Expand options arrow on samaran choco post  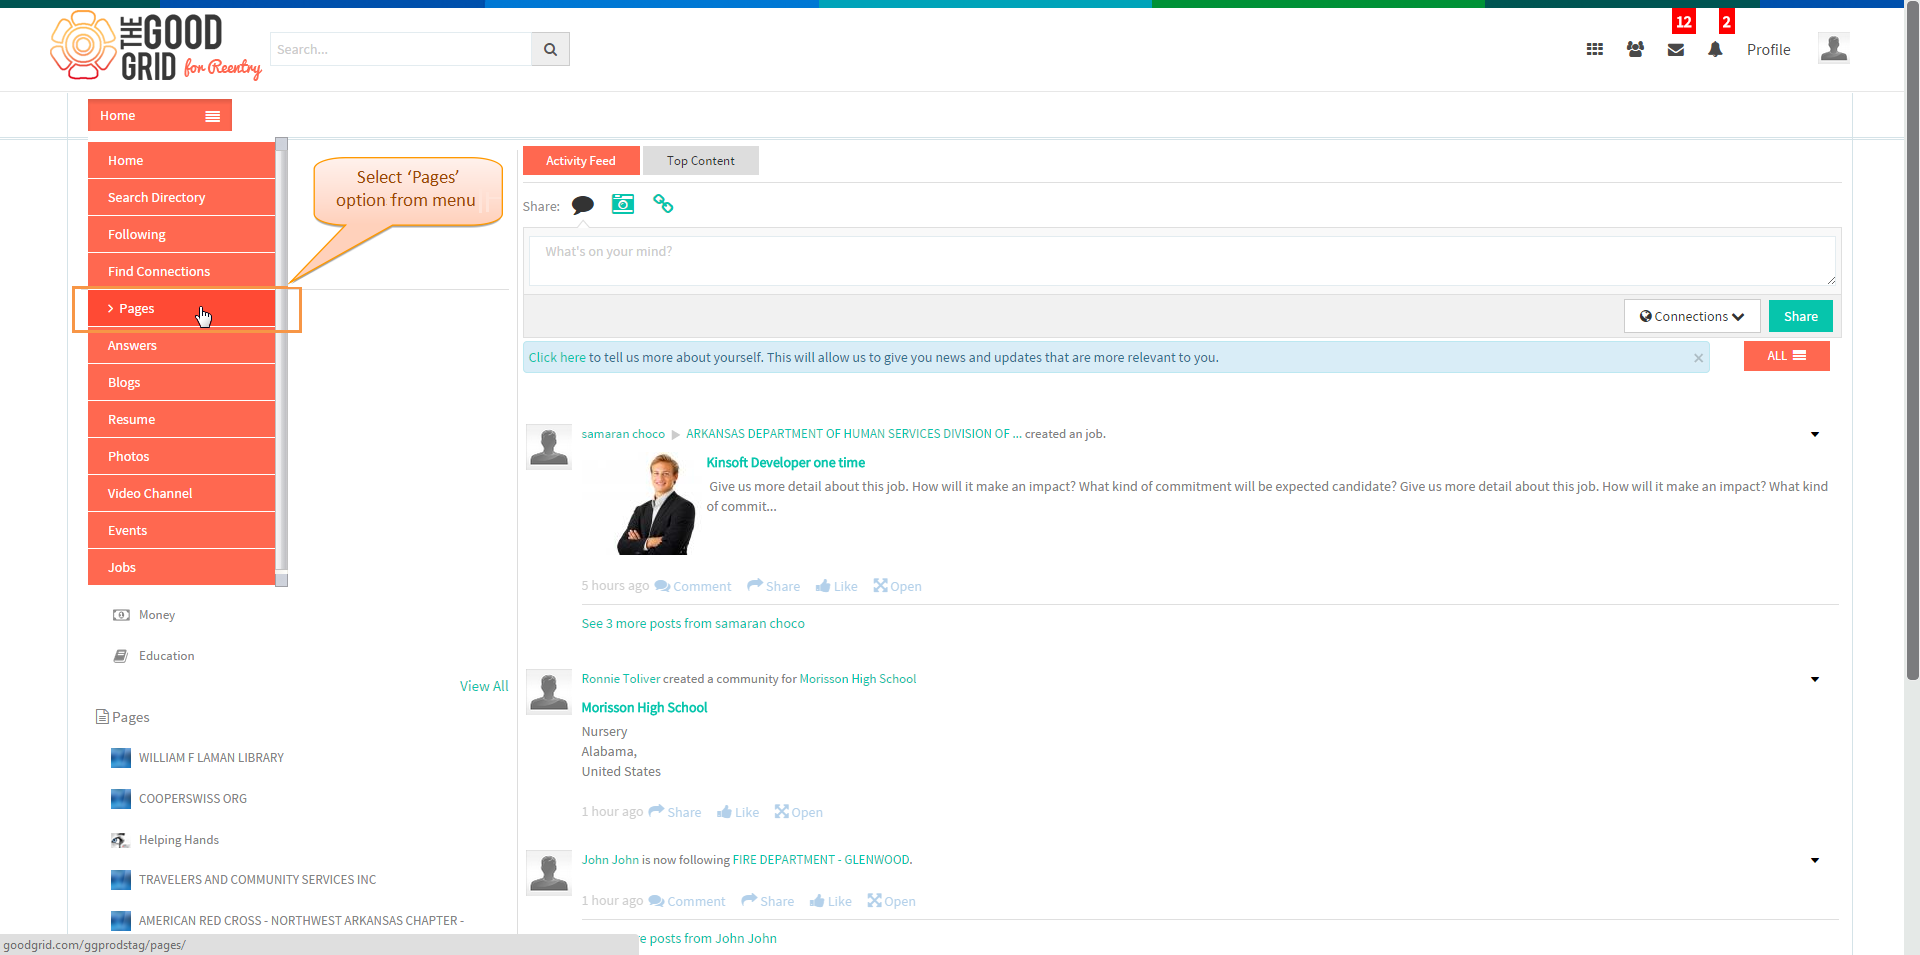pos(1815,434)
